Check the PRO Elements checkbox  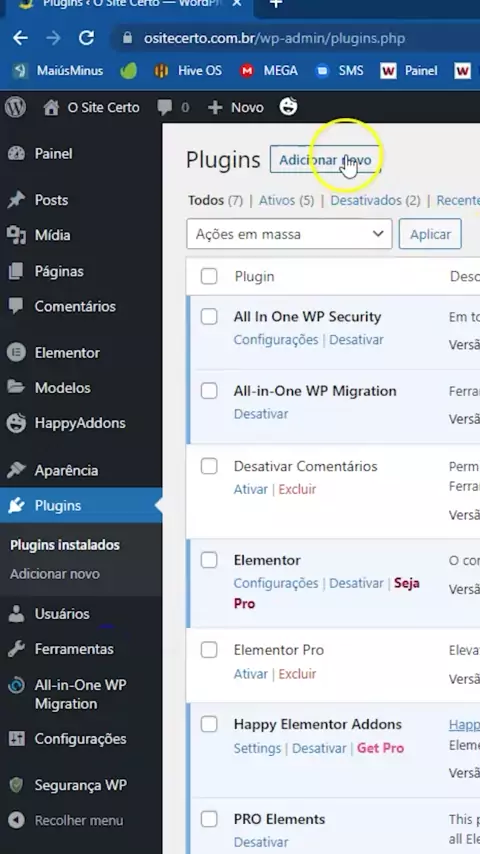[209, 819]
